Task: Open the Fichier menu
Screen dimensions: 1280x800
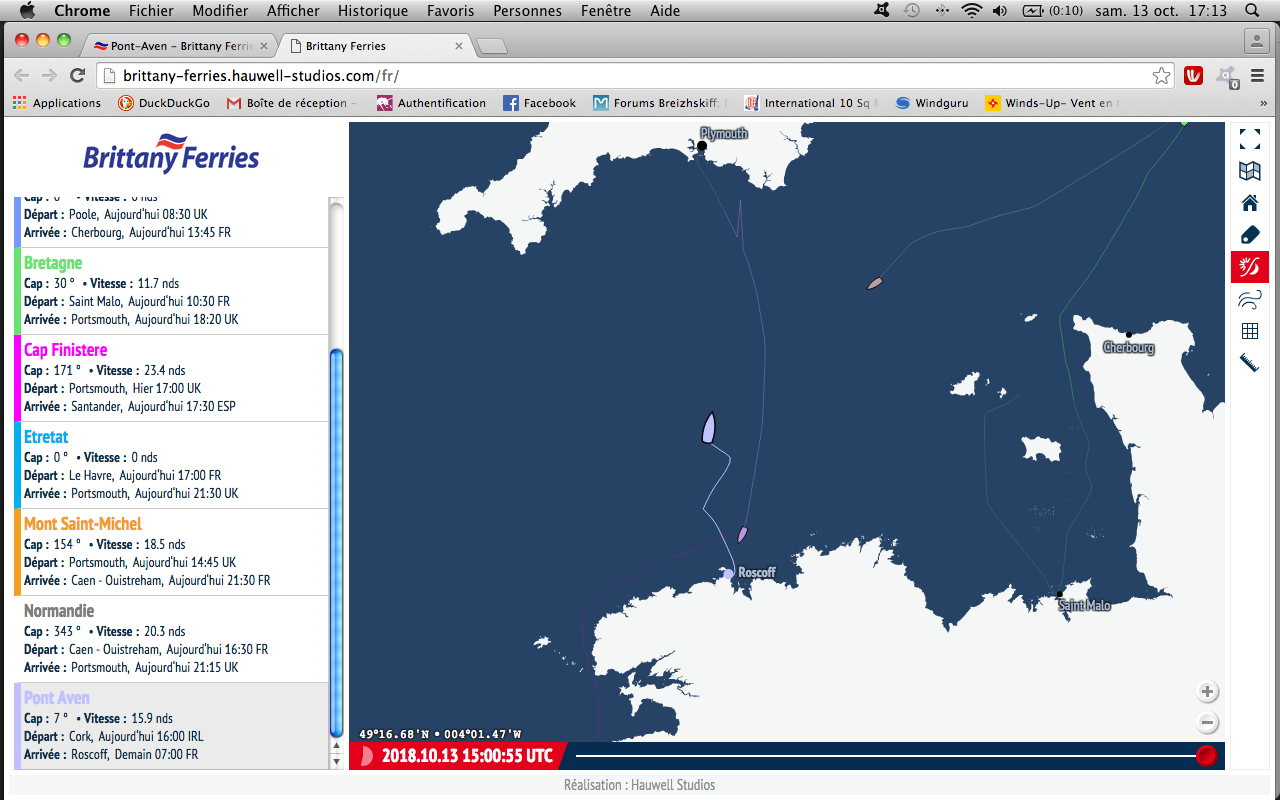Action: click(151, 11)
